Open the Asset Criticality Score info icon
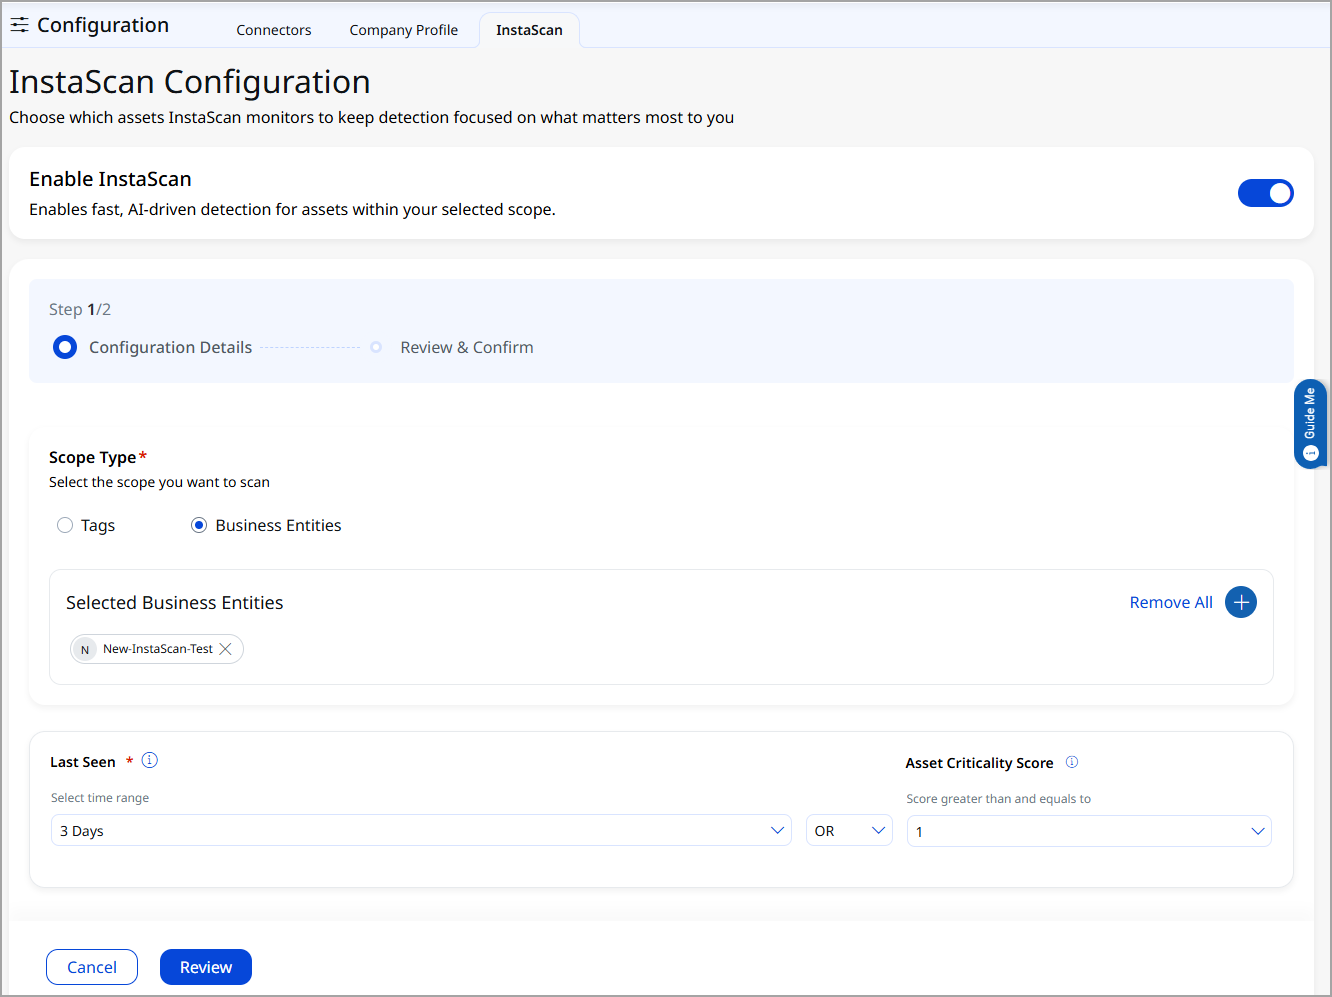 point(1072,762)
